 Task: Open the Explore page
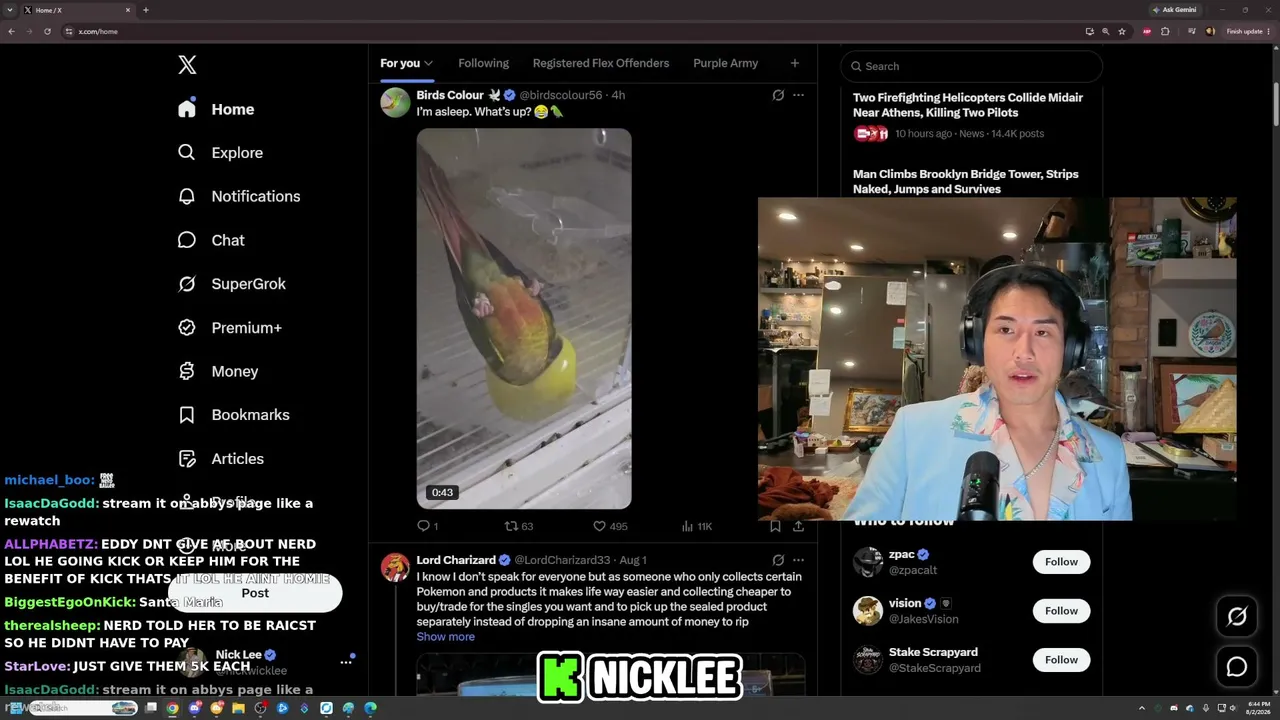220,153
